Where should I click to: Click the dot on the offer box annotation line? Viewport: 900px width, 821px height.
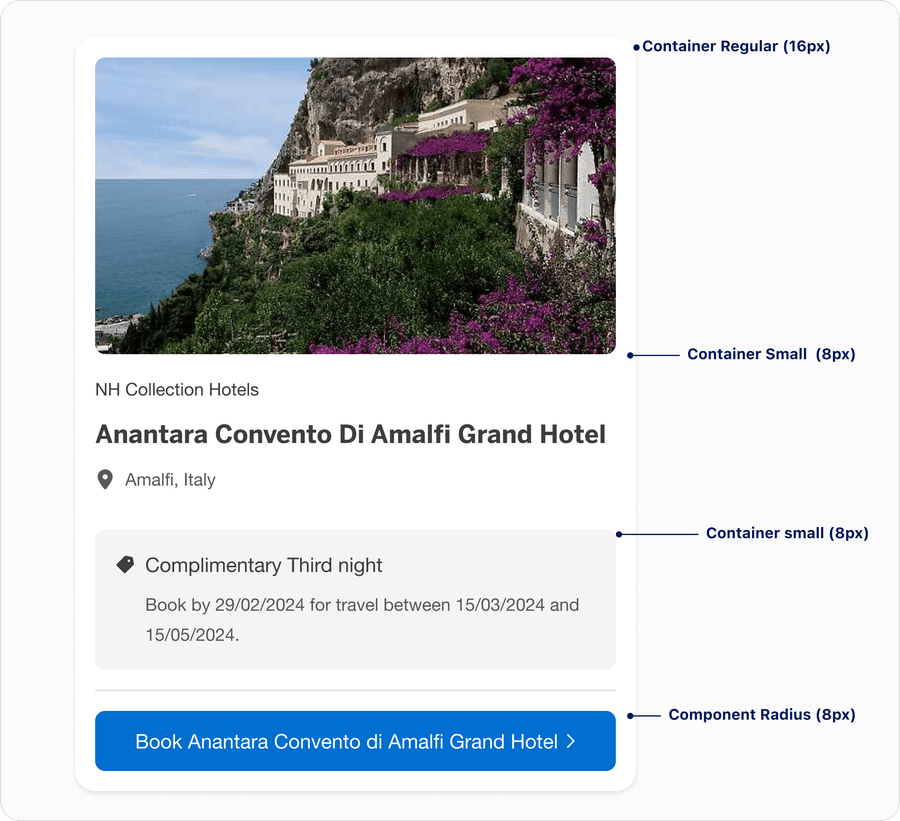coord(619,534)
